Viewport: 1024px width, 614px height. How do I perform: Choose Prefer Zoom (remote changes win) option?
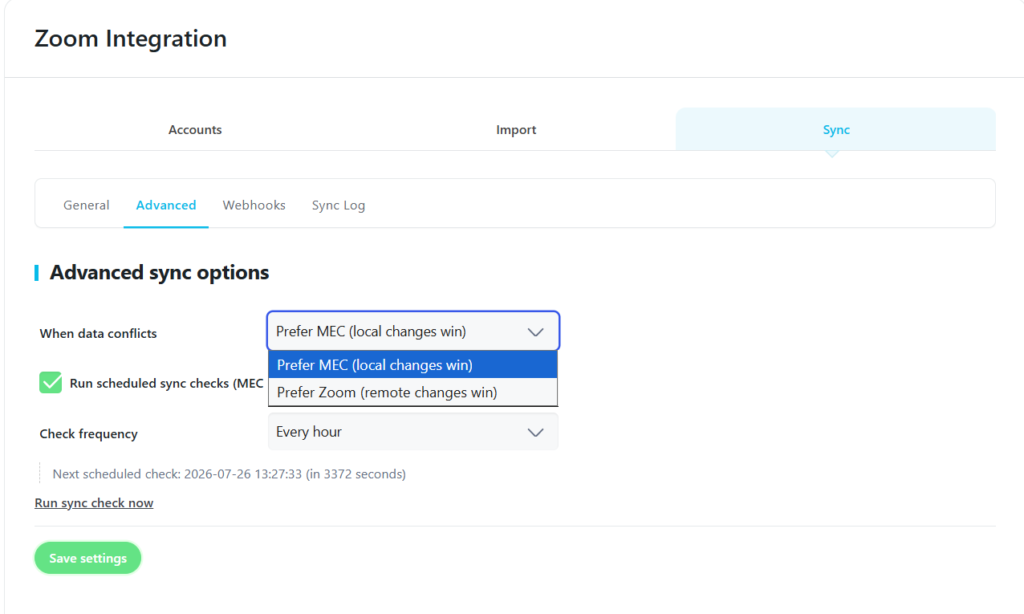413,392
